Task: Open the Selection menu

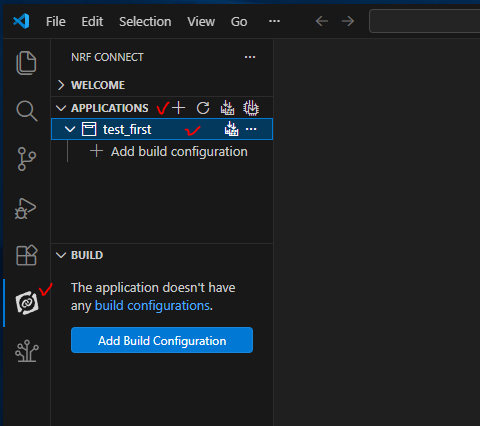Action: click(145, 22)
